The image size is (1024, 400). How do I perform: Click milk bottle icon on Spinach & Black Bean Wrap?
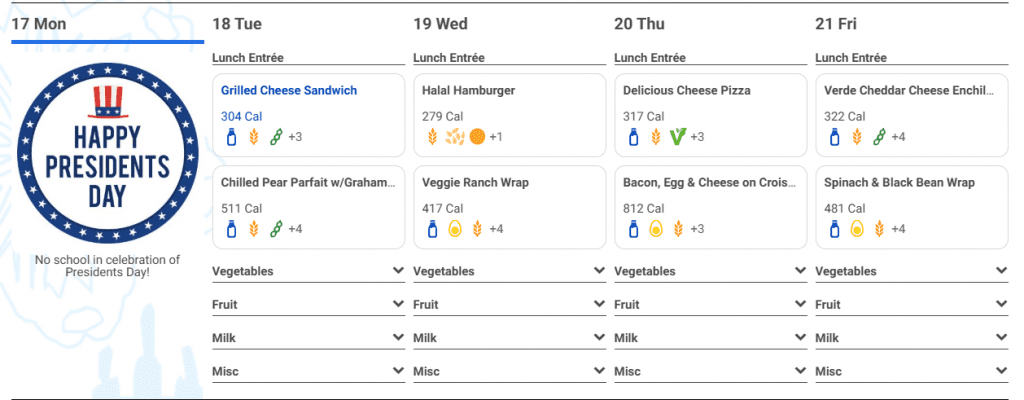[x=834, y=229]
